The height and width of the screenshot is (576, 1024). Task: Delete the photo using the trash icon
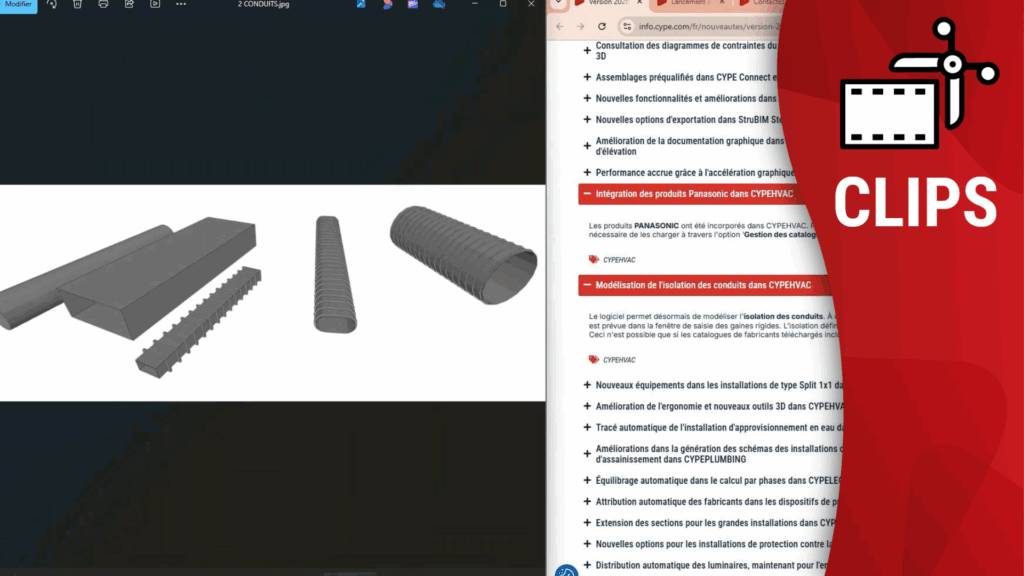[77, 5]
